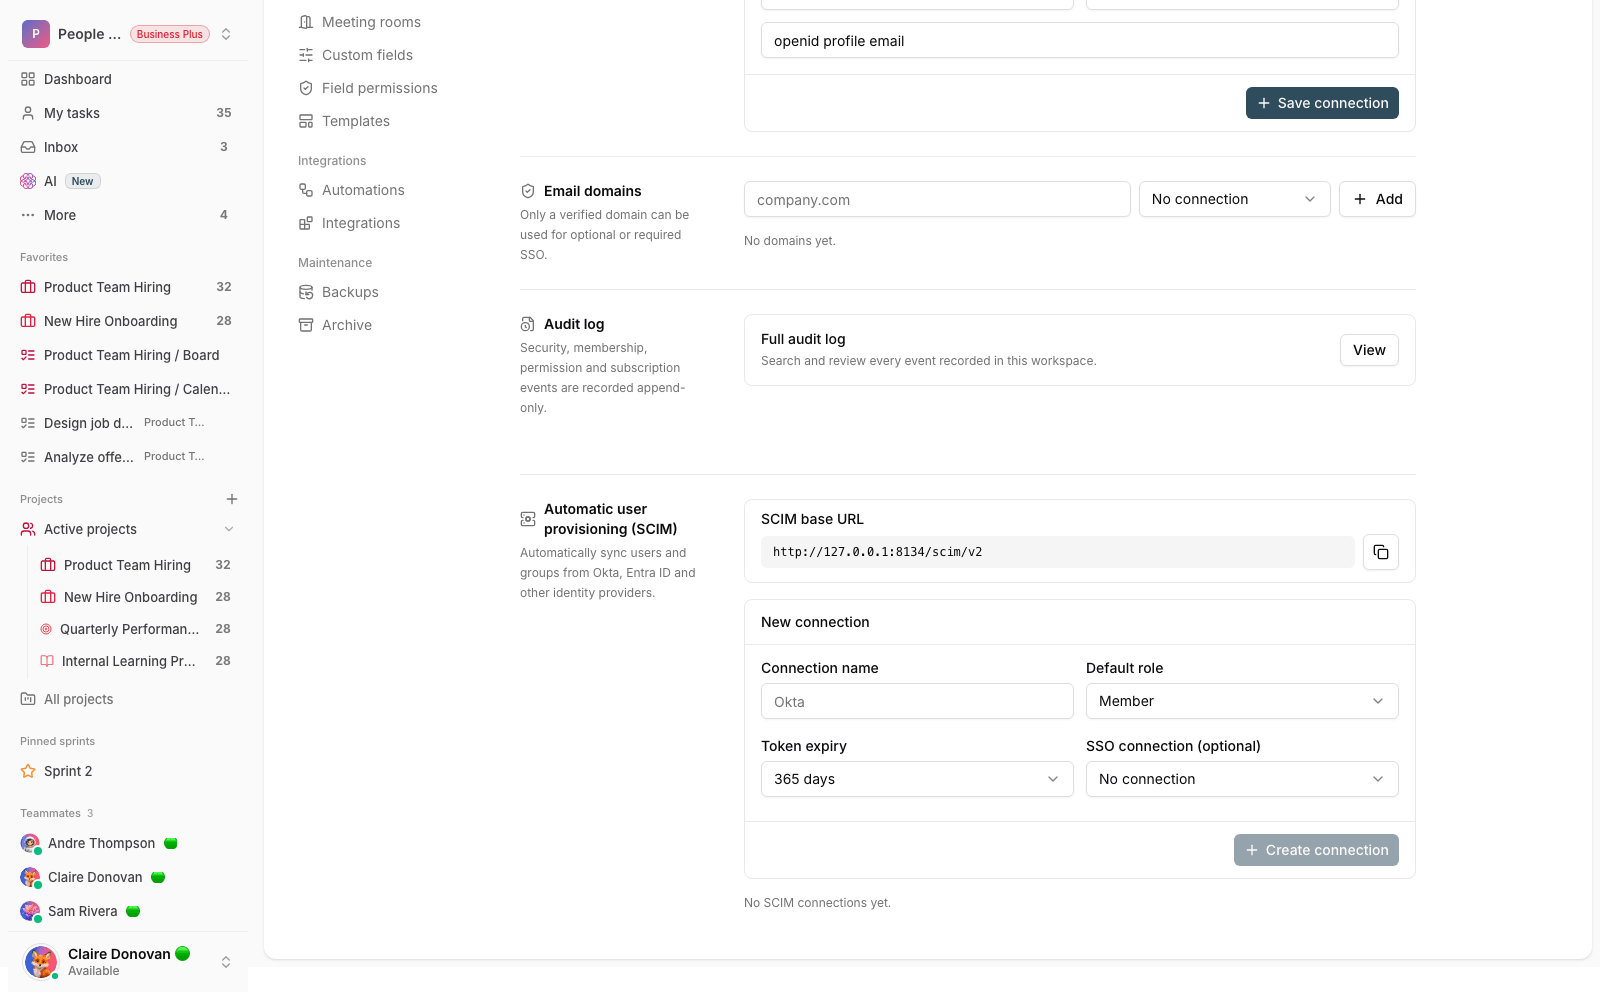Open My tasks
Image resolution: width=1600 pixels, height=1000 pixels.
128,113
